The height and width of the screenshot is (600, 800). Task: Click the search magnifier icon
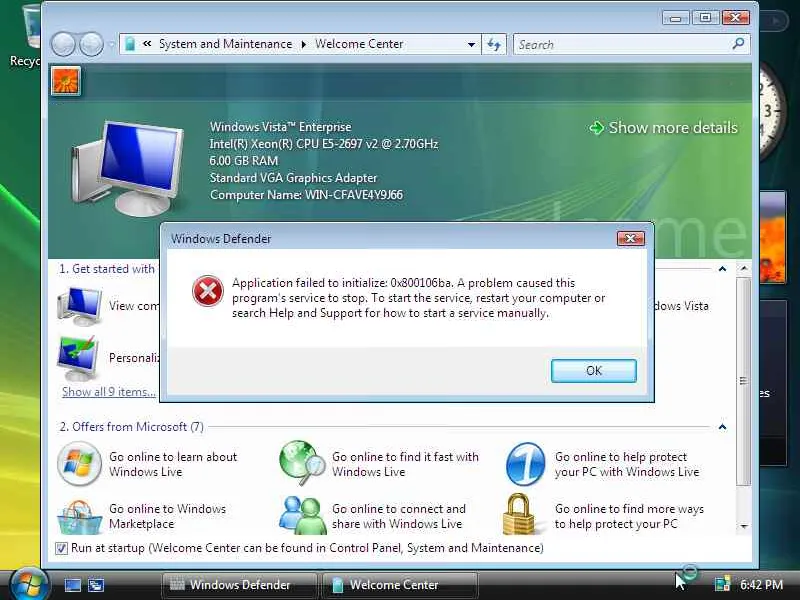coord(738,44)
